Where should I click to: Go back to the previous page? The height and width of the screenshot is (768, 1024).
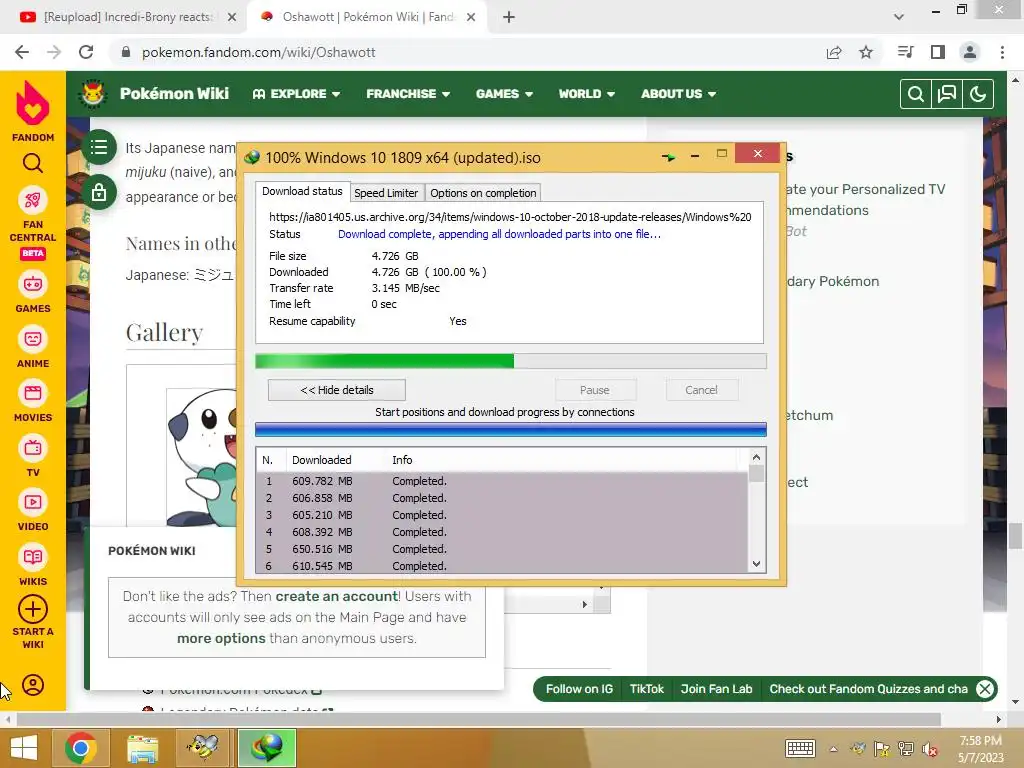[22, 52]
